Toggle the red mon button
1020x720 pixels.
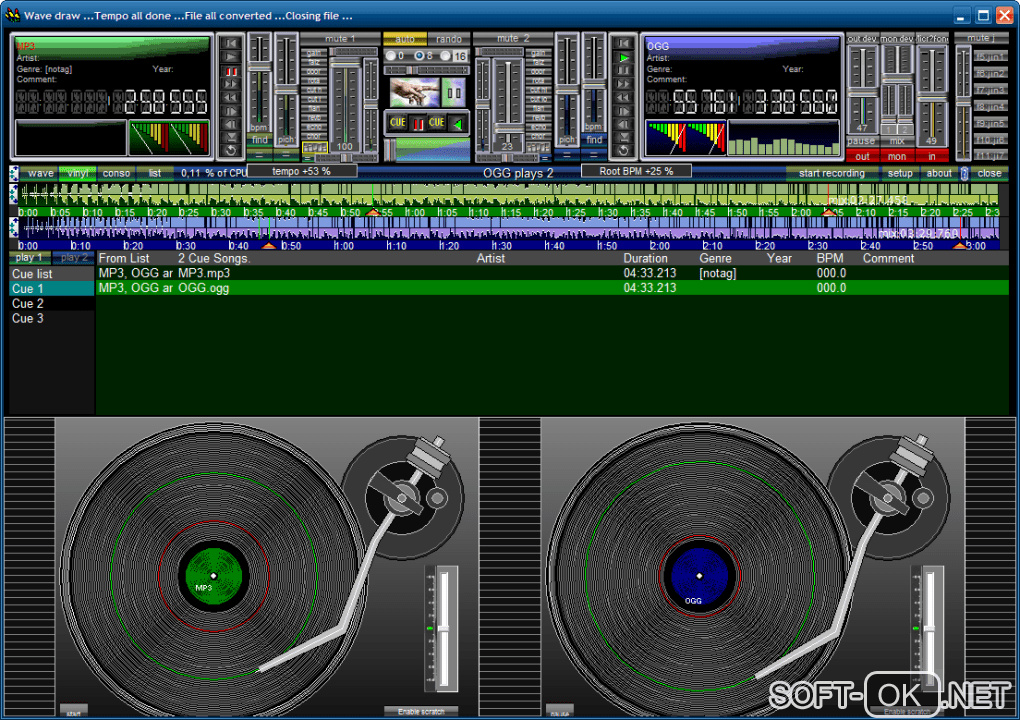point(897,156)
